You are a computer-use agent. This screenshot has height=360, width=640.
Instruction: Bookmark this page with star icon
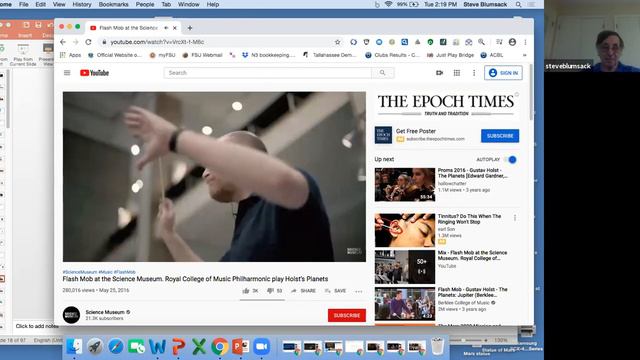pos(338,42)
